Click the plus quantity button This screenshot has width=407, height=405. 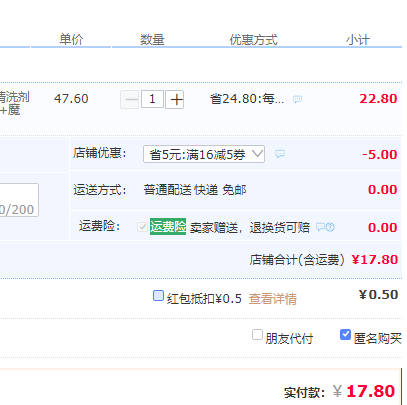pyautogui.click(x=175, y=99)
